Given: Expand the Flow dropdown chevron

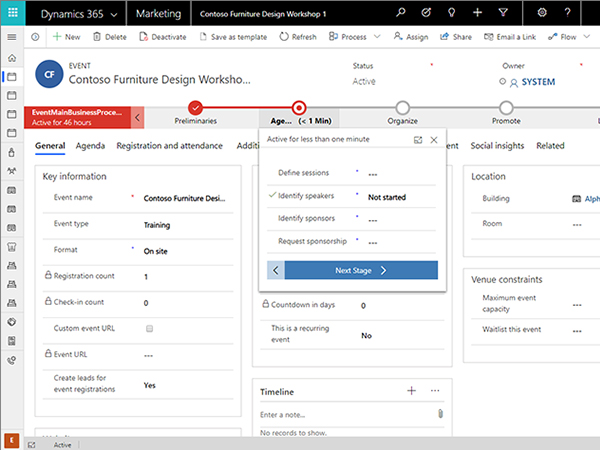Looking at the screenshot, I should point(587,37).
